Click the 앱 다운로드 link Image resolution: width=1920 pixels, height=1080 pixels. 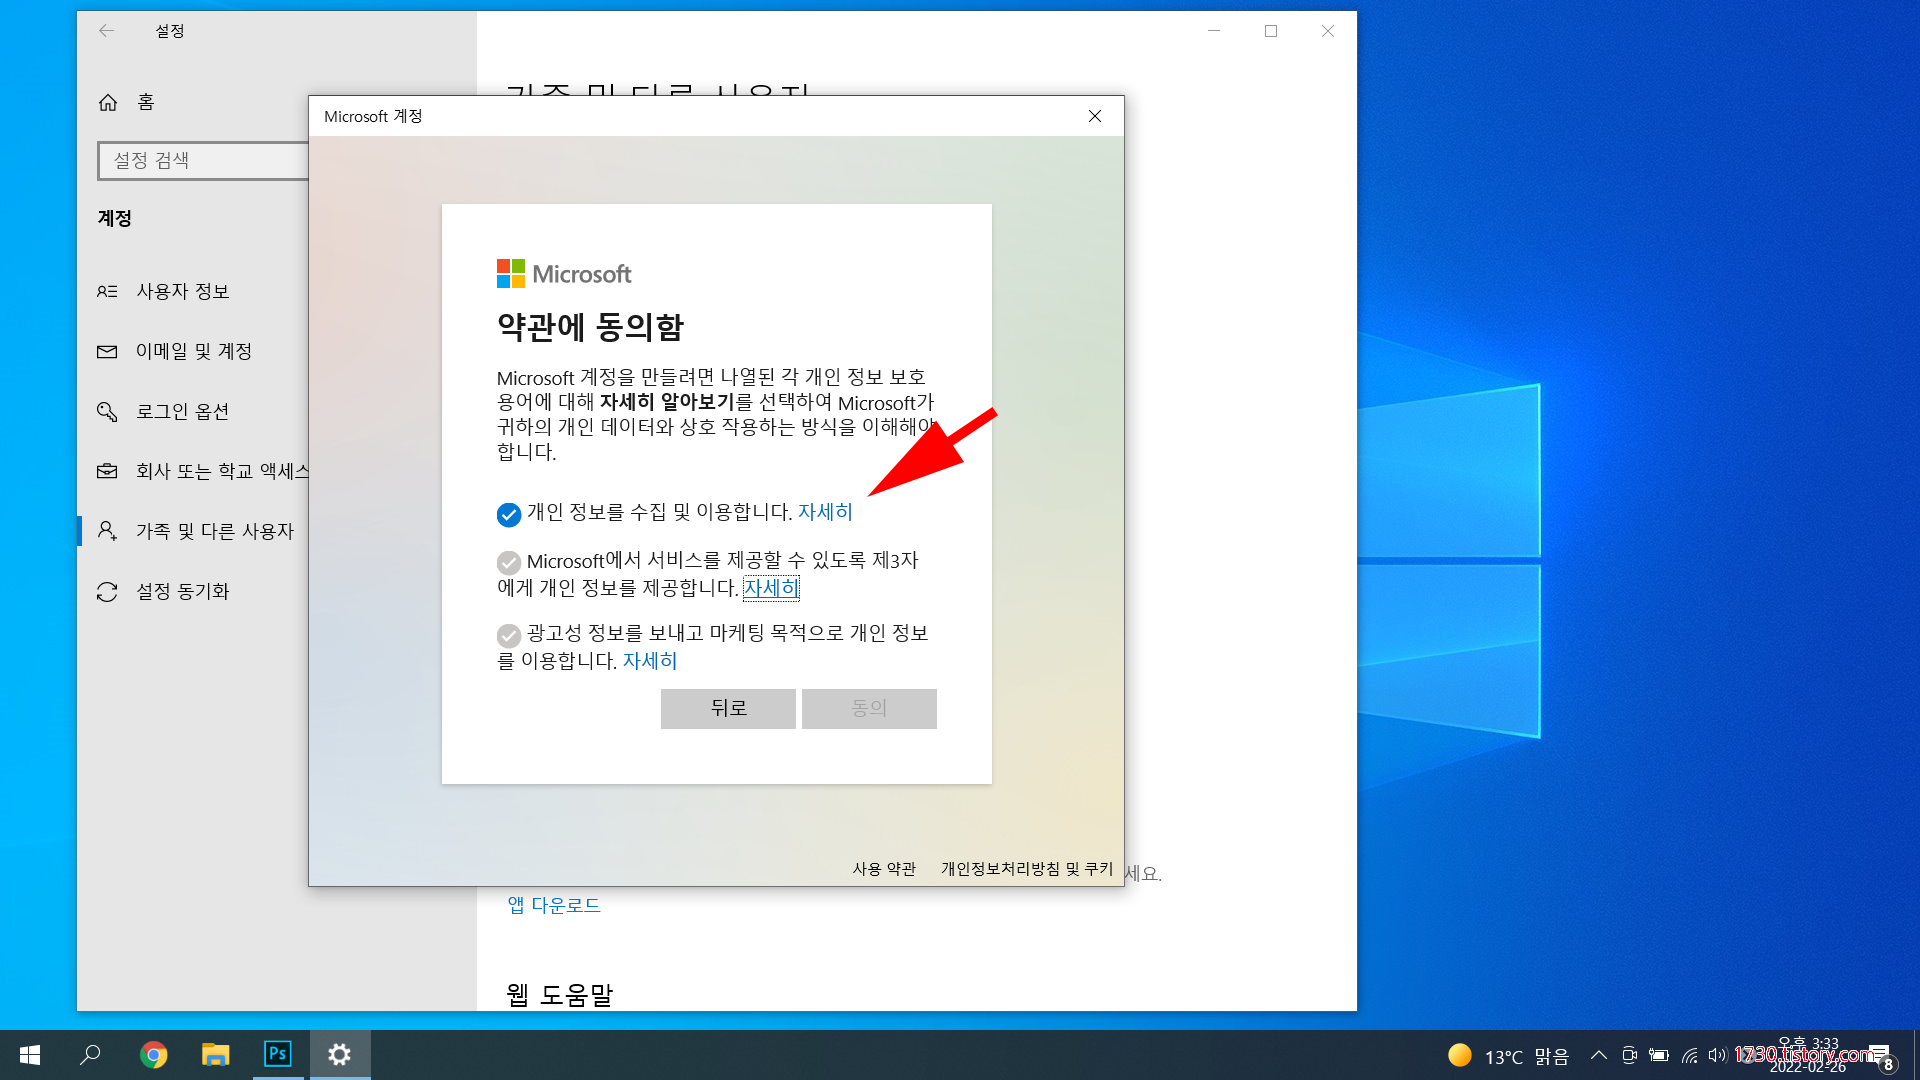tap(554, 905)
